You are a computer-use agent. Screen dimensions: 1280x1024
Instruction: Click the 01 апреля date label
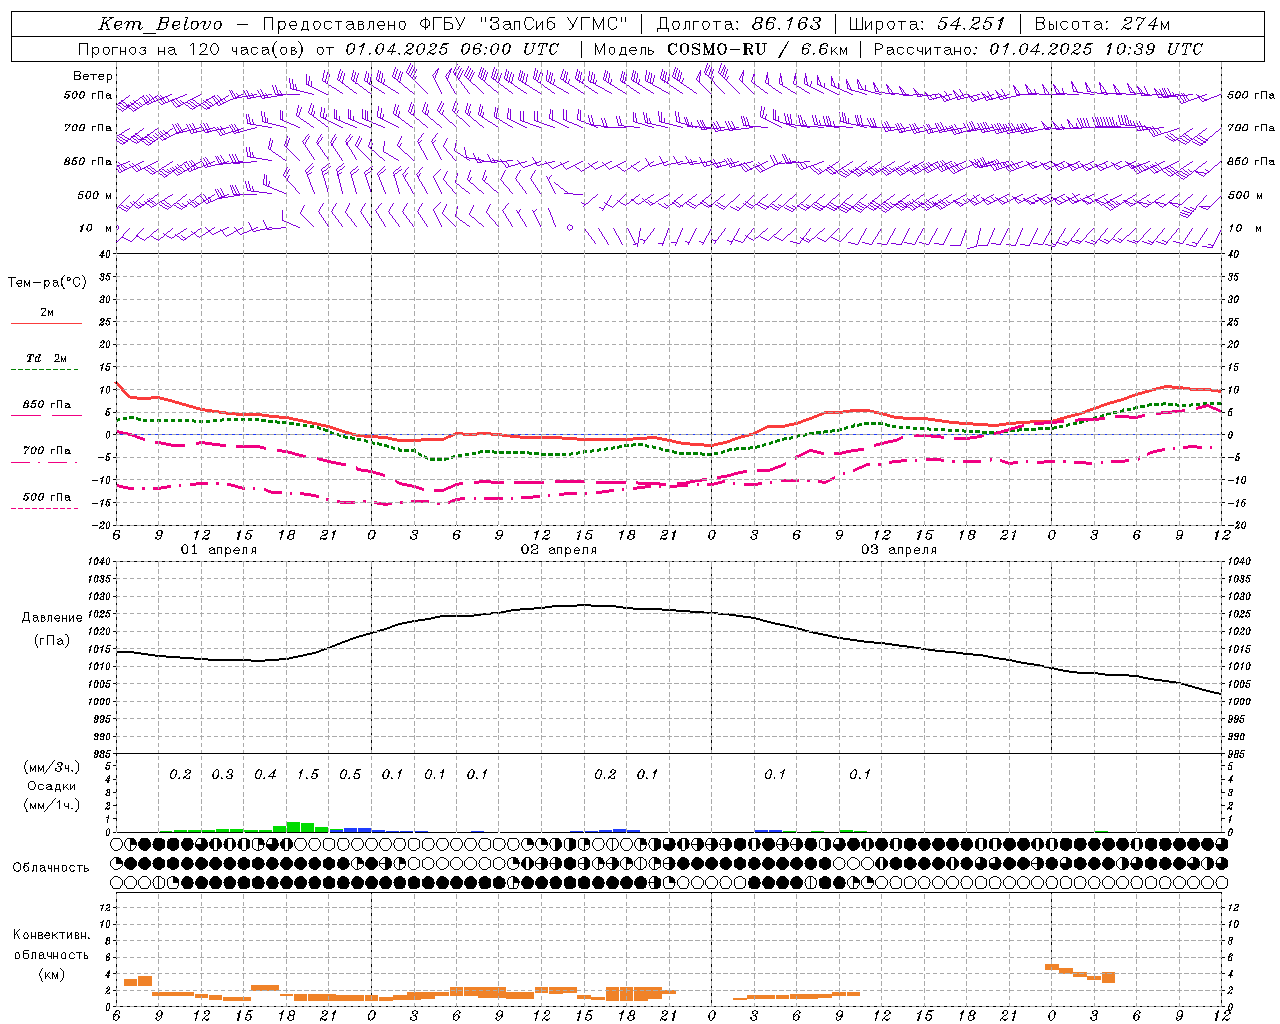(218, 550)
